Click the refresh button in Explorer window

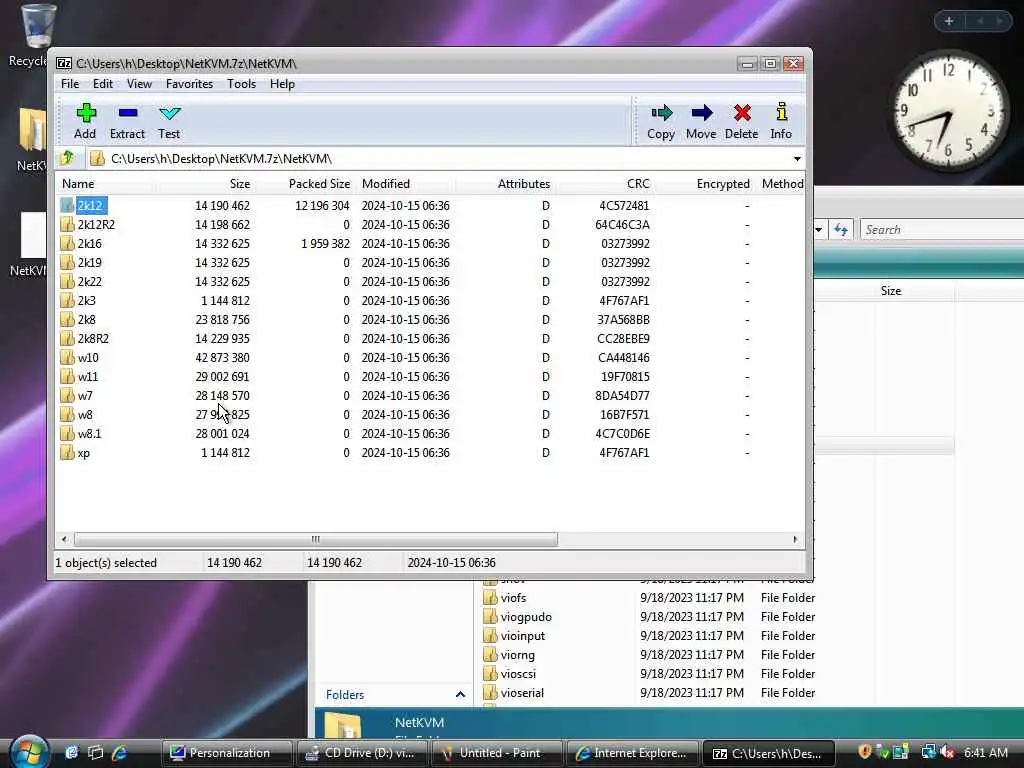840,230
